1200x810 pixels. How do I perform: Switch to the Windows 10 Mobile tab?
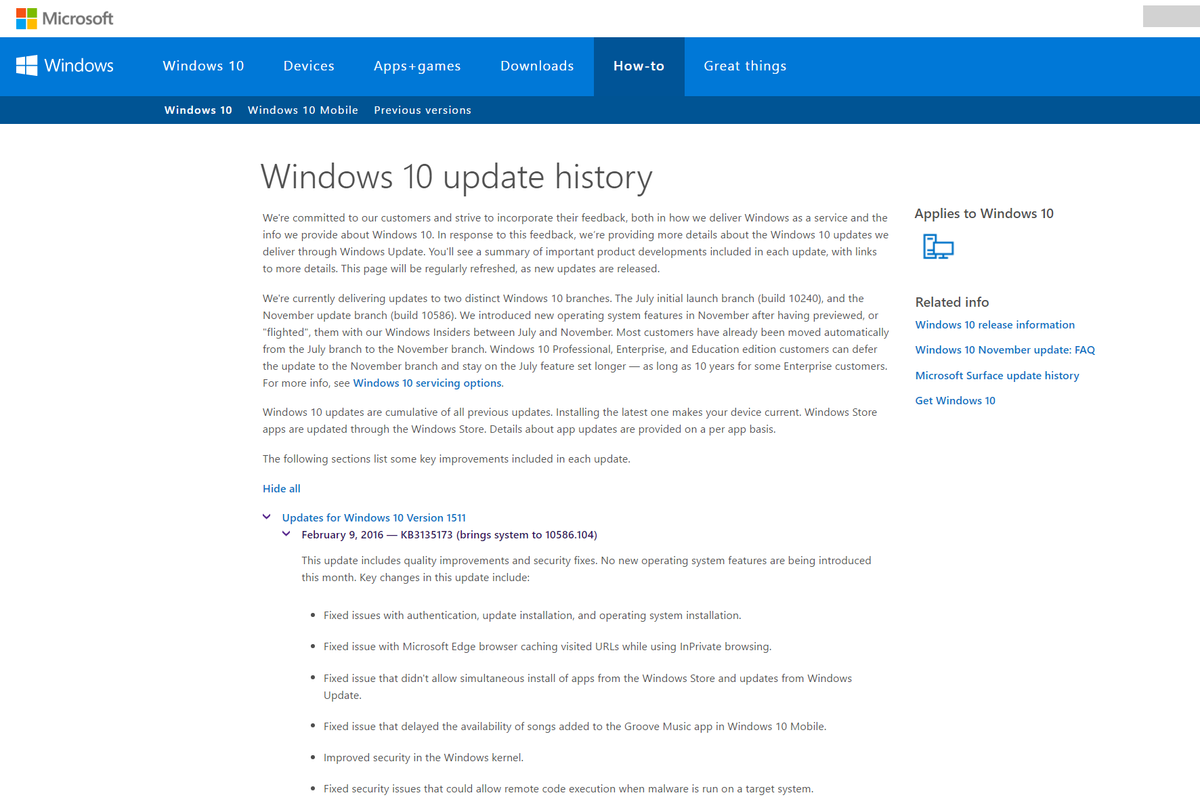point(302,110)
